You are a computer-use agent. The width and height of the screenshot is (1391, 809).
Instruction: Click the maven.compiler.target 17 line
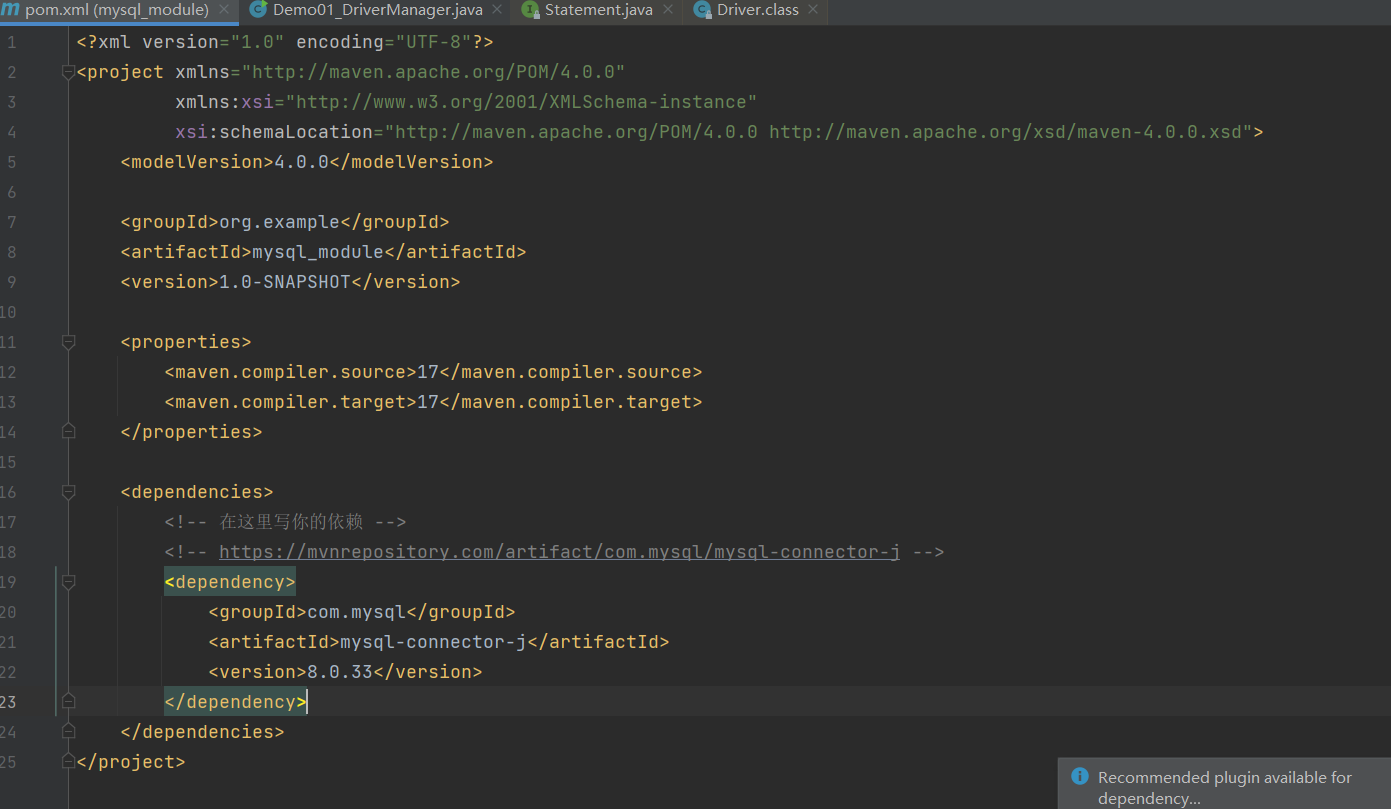click(433, 402)
